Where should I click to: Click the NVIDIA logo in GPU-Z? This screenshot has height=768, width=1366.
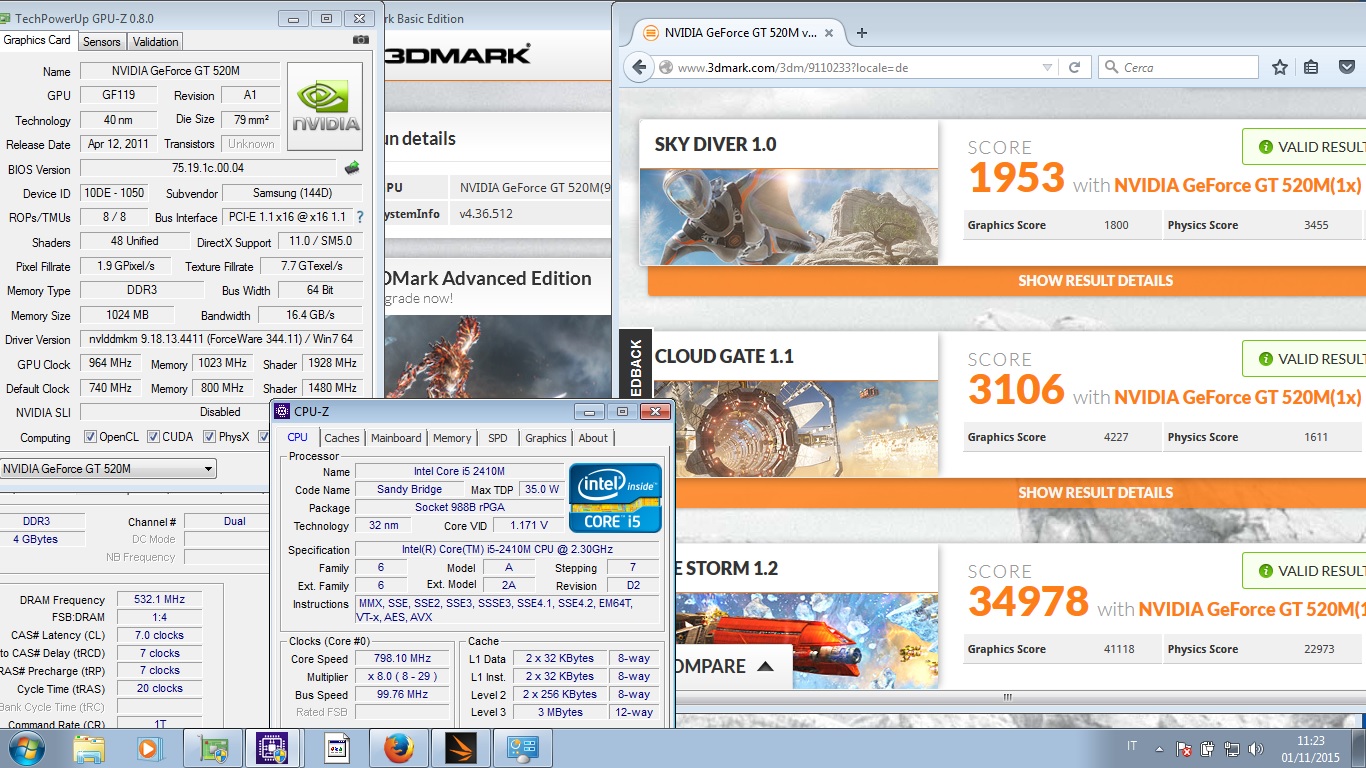(325, 107)
